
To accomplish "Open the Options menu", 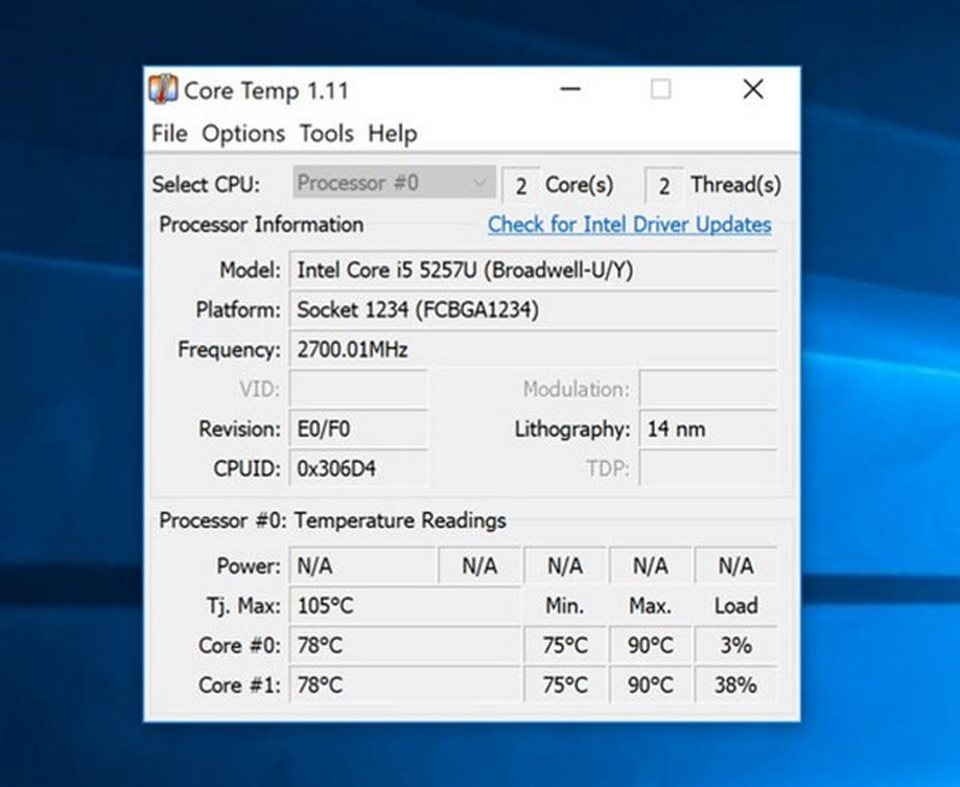I will point(245,133).
